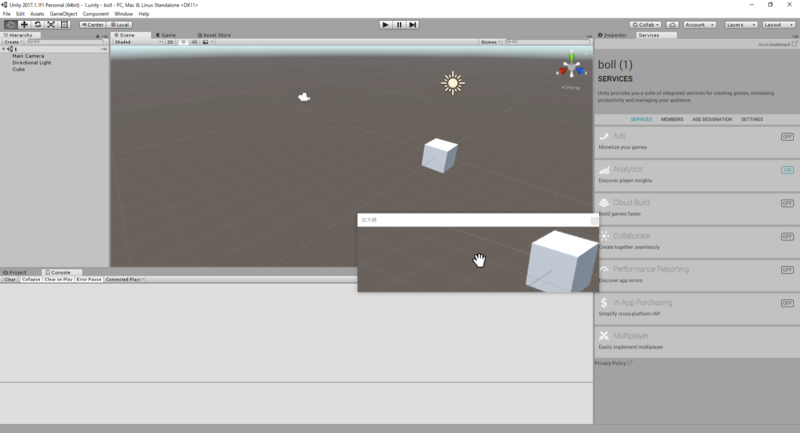Toggle Persp projection label
The image size is (800, 433).
click(x=571, y=88)
